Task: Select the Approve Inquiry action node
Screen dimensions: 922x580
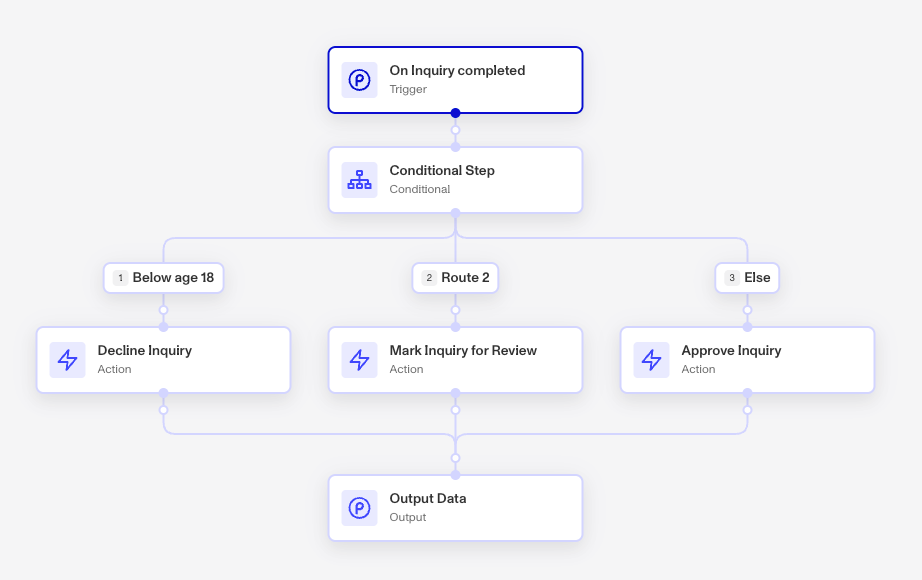Action: click(747, 360)
